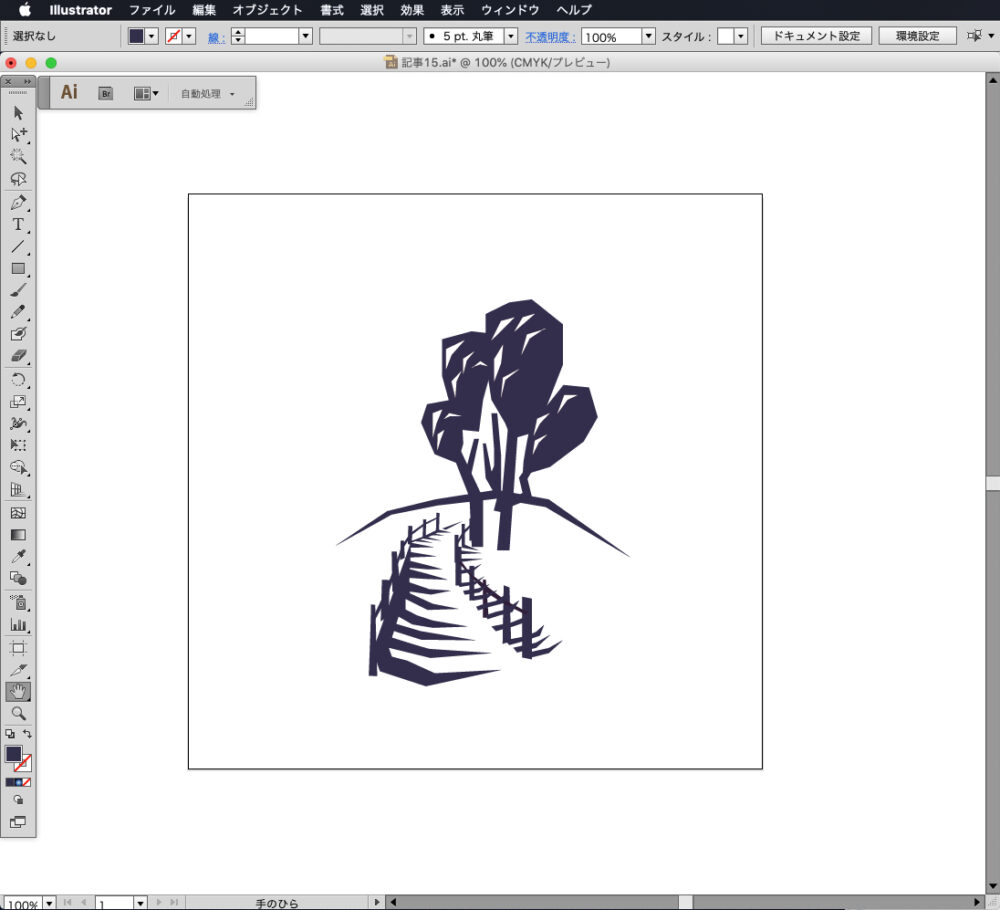The image size is (1000, 910).
Task: Click the 環境設定 button
Action: [x=917, y=36]
